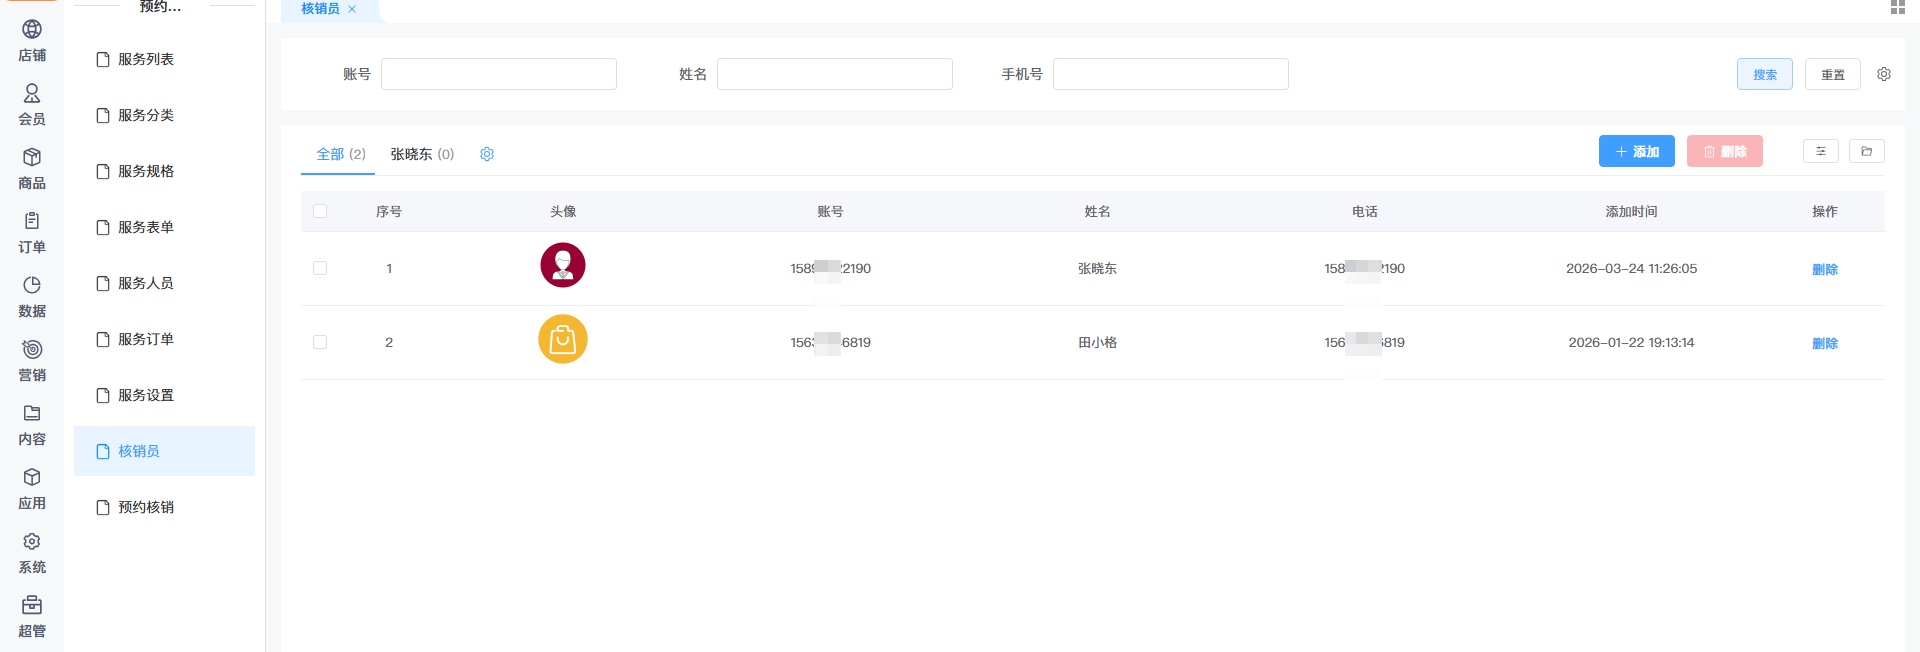The image size is (1920, 652).
Task: Click the 电话 column header
Action: point(1365,211)
